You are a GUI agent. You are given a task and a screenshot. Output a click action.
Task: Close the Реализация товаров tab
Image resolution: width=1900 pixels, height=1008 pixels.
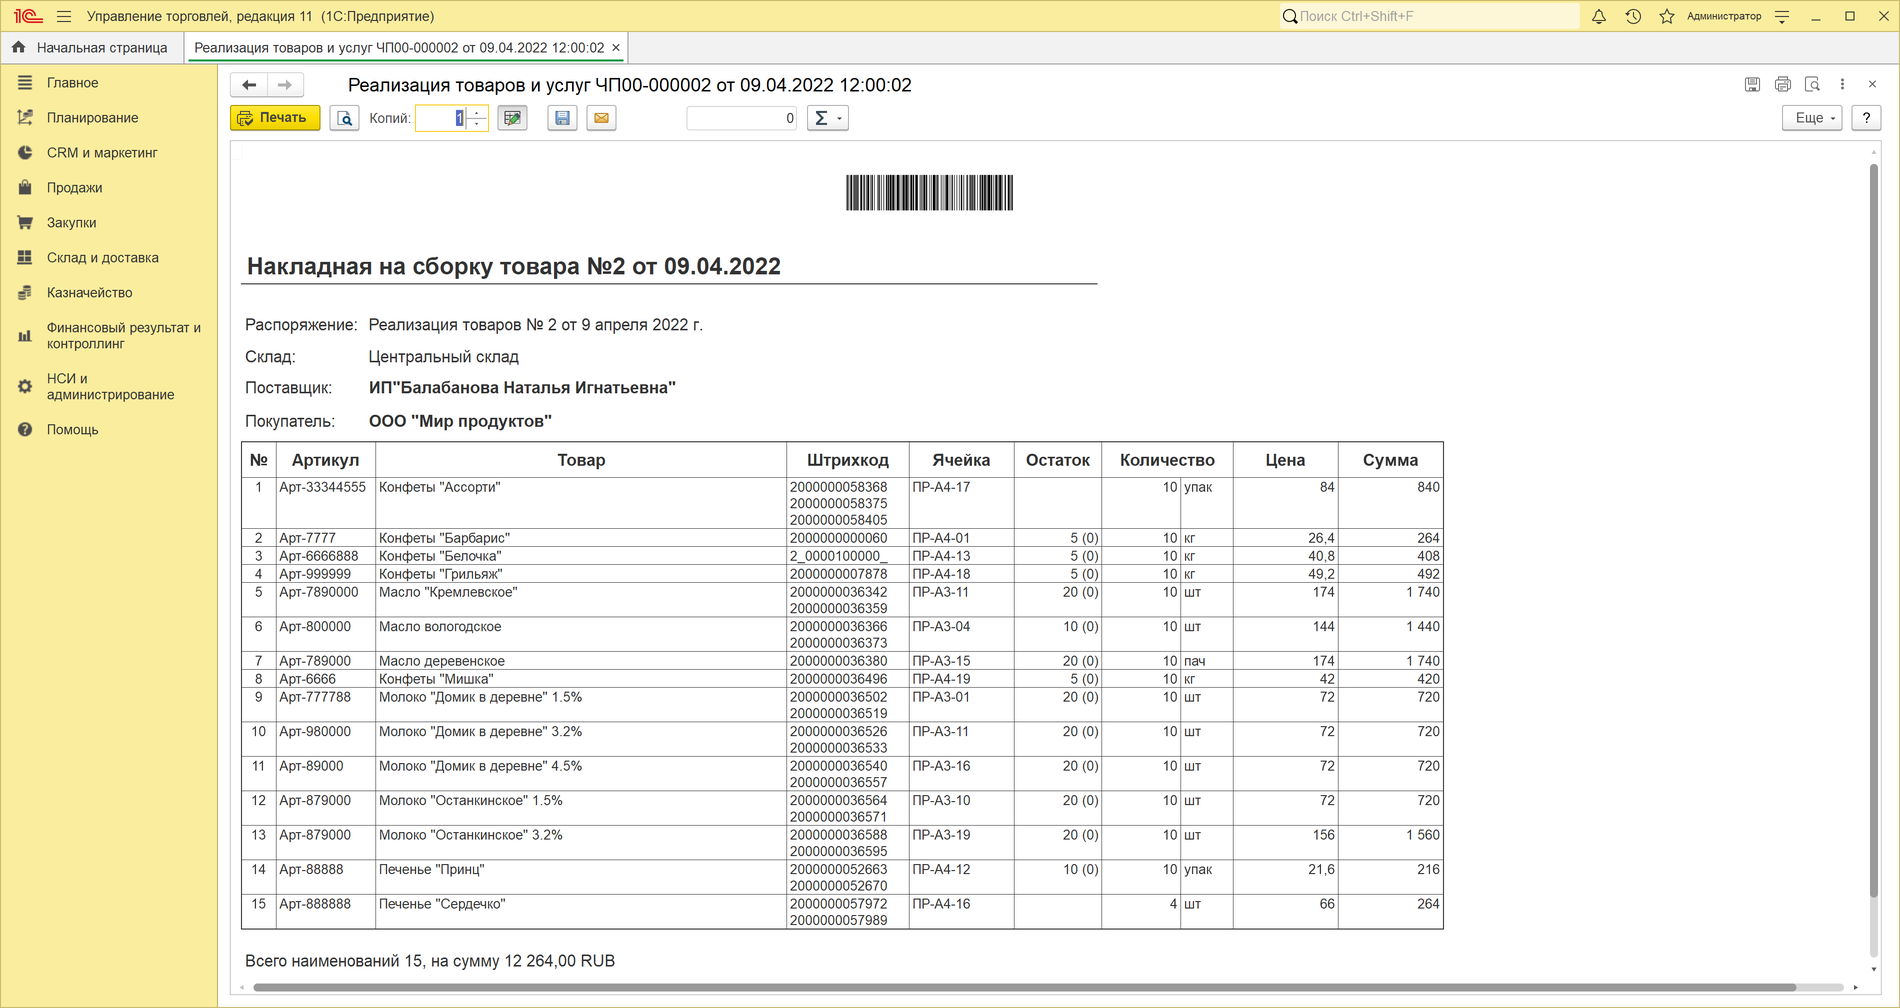click(x=616, y=48)
